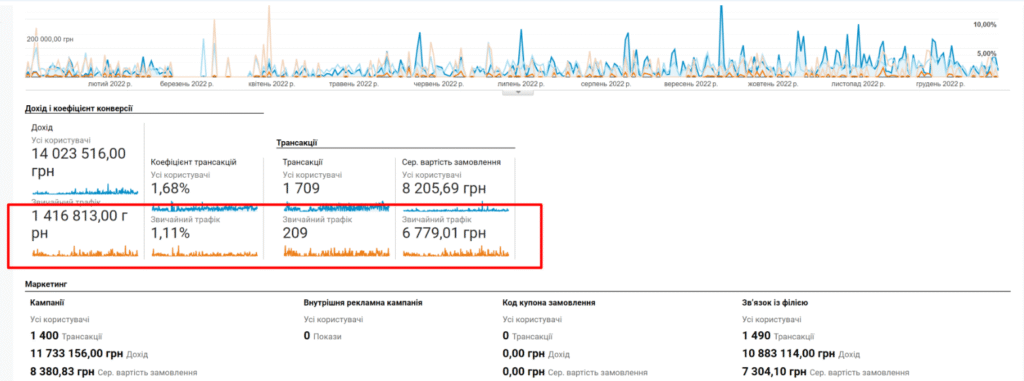This screenshot has width=1024, height=381.
Task: Open the orange sparkline under 6 779,01 грн
Action: pos(456,251)
